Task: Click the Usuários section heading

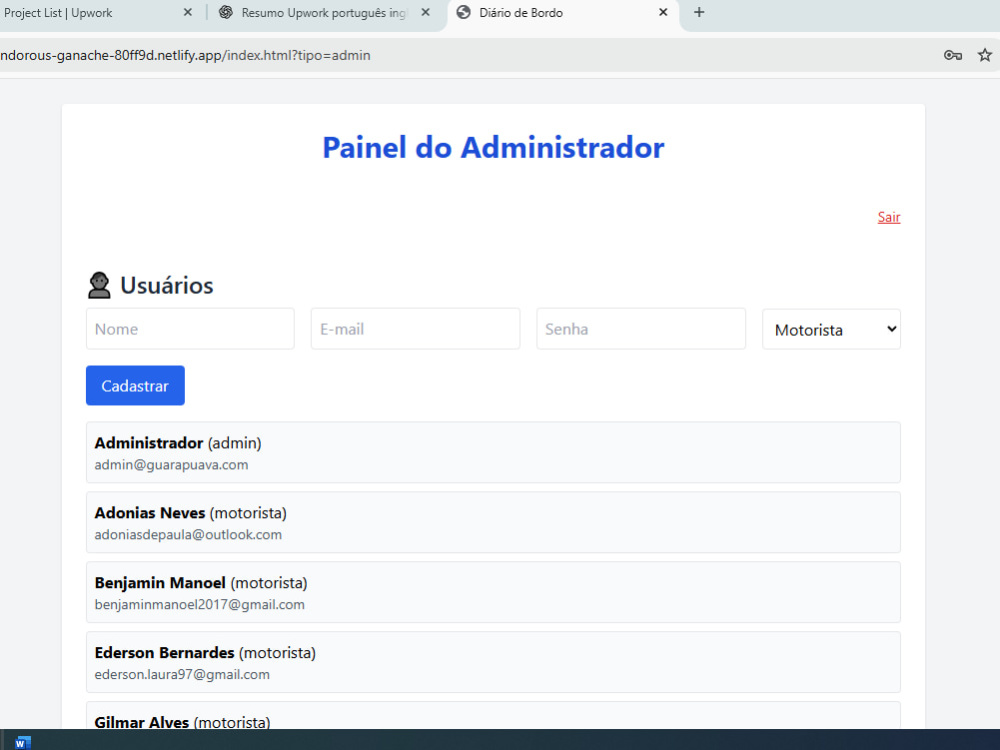Action: coord(166,286)
